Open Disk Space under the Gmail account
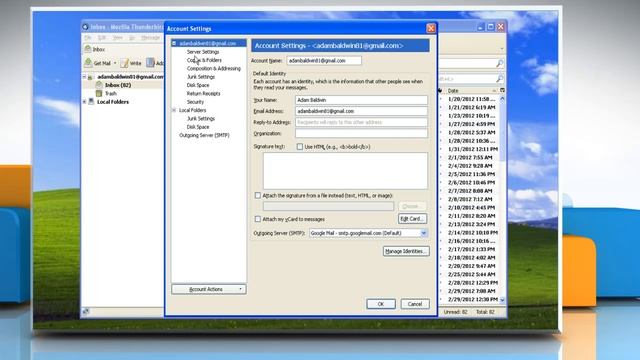The width and height of the screenshot is (640, 360). 198,85
